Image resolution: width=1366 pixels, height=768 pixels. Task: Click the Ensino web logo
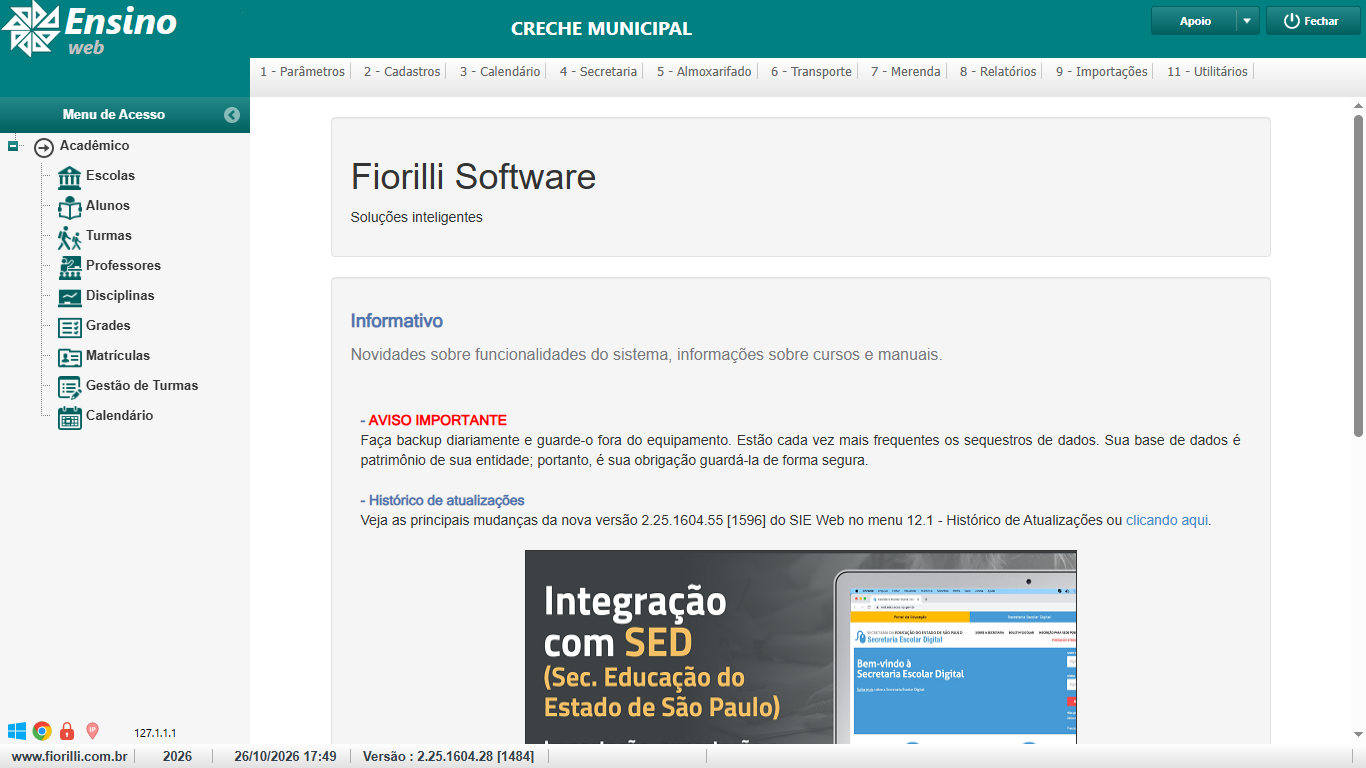(89, 28)
